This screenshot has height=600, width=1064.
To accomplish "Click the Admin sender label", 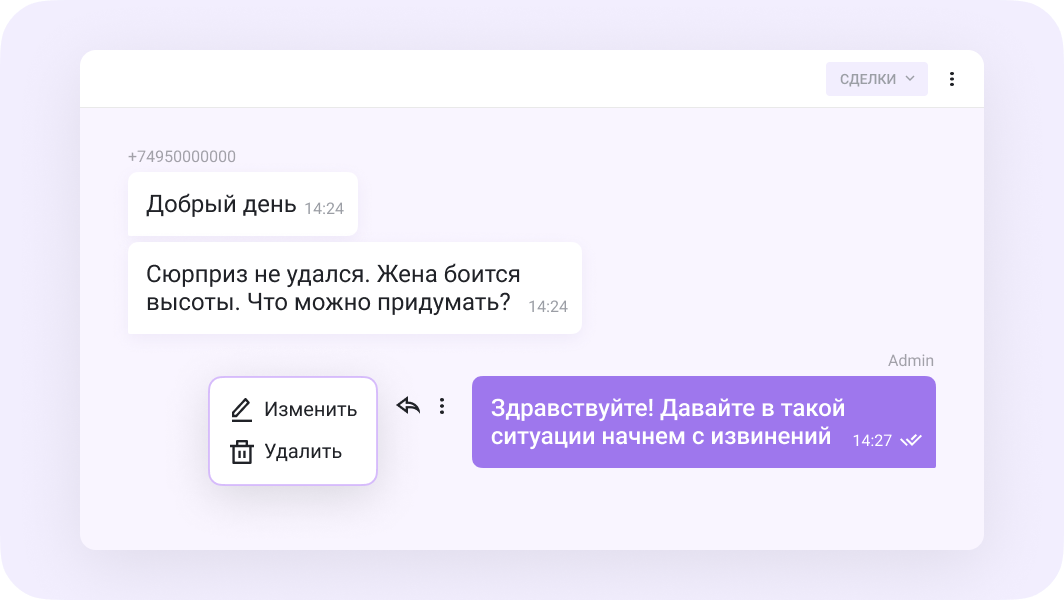I will click(911, 360).
